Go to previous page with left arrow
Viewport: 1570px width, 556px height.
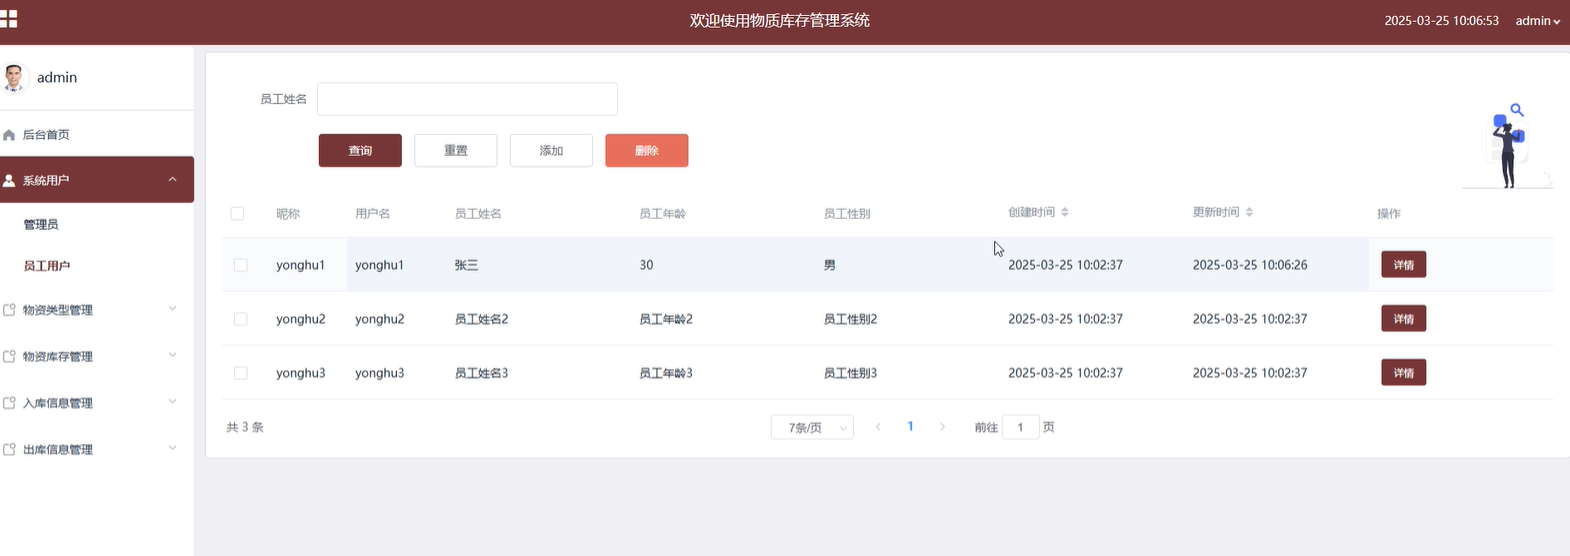tap(878, 427)
